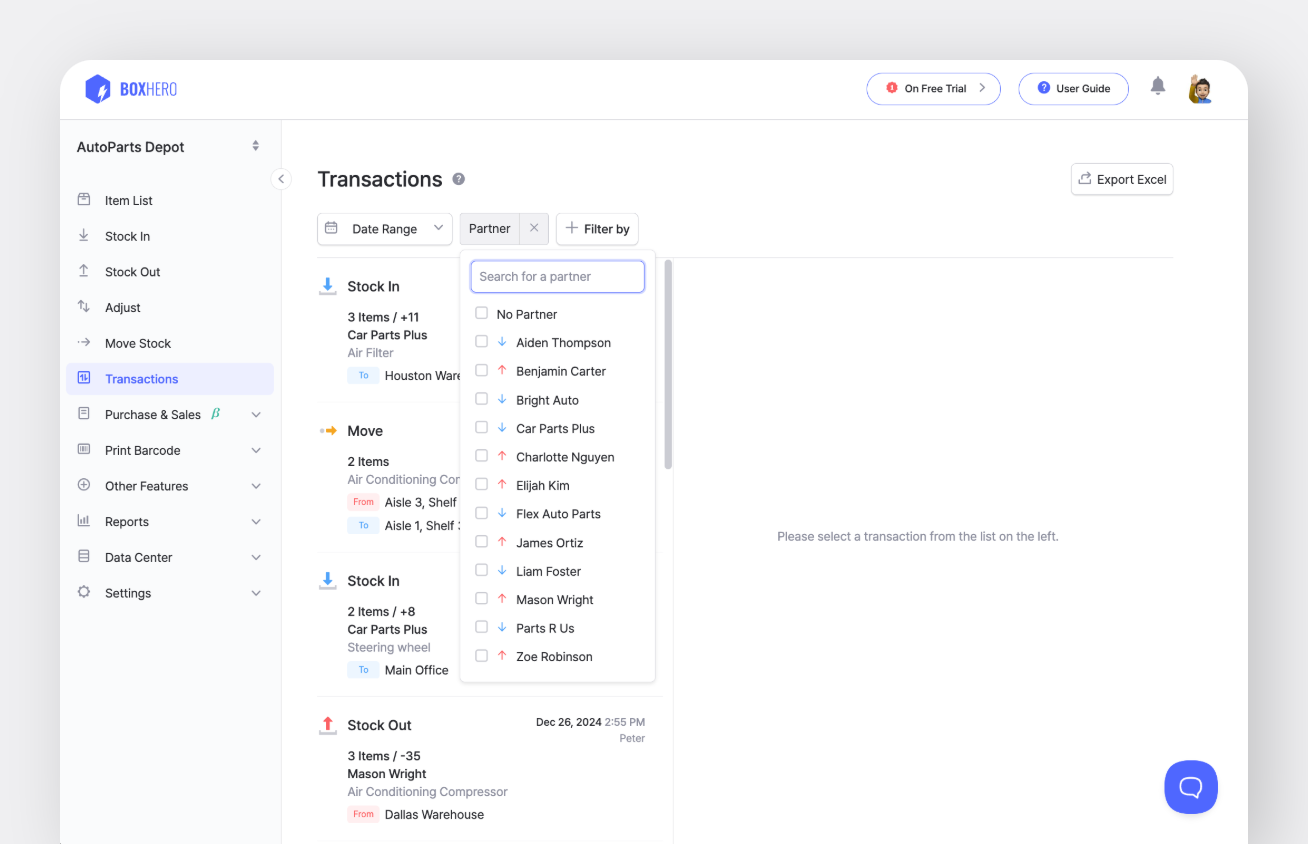Remove the Partner filter with the X

[x=534, y=228]
